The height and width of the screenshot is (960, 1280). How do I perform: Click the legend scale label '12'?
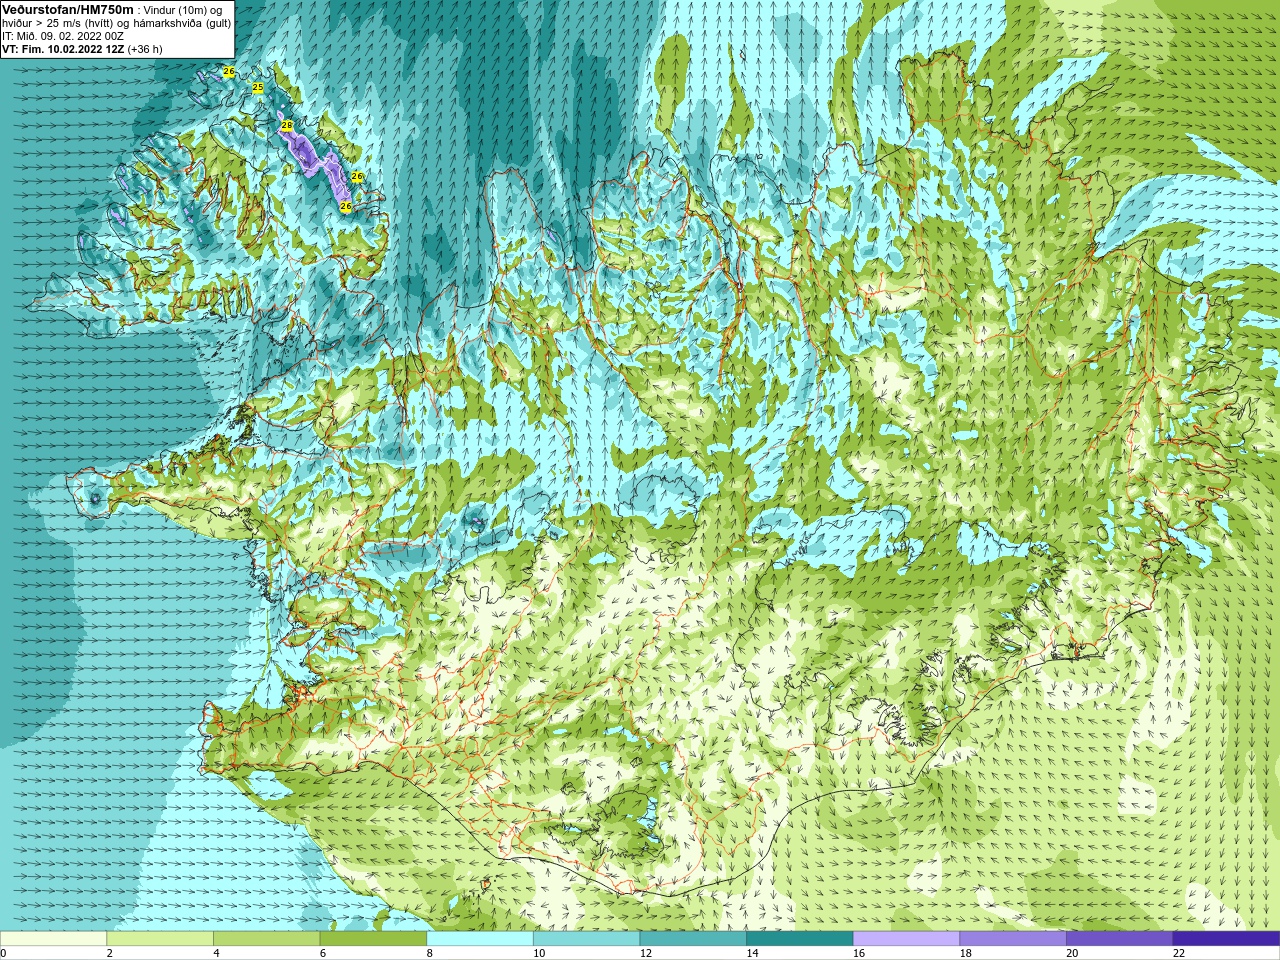tap(646, 953)
